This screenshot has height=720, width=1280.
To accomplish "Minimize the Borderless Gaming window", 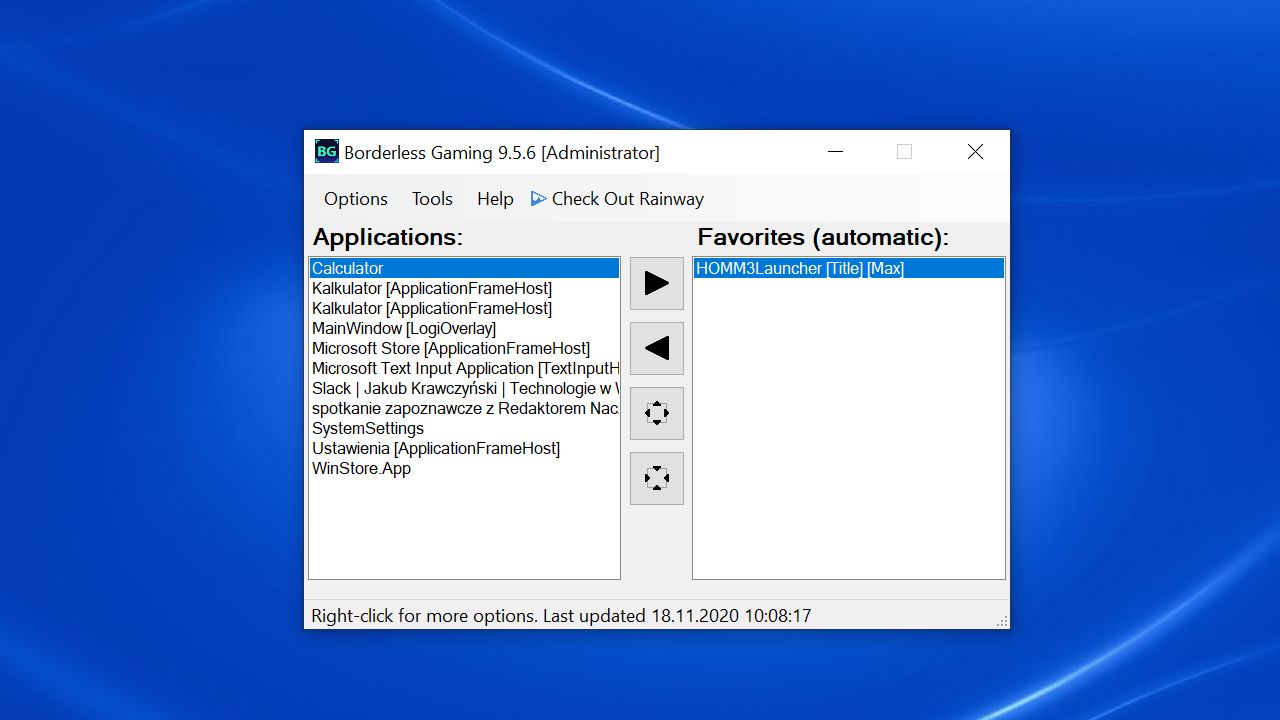I will [836, 152].
